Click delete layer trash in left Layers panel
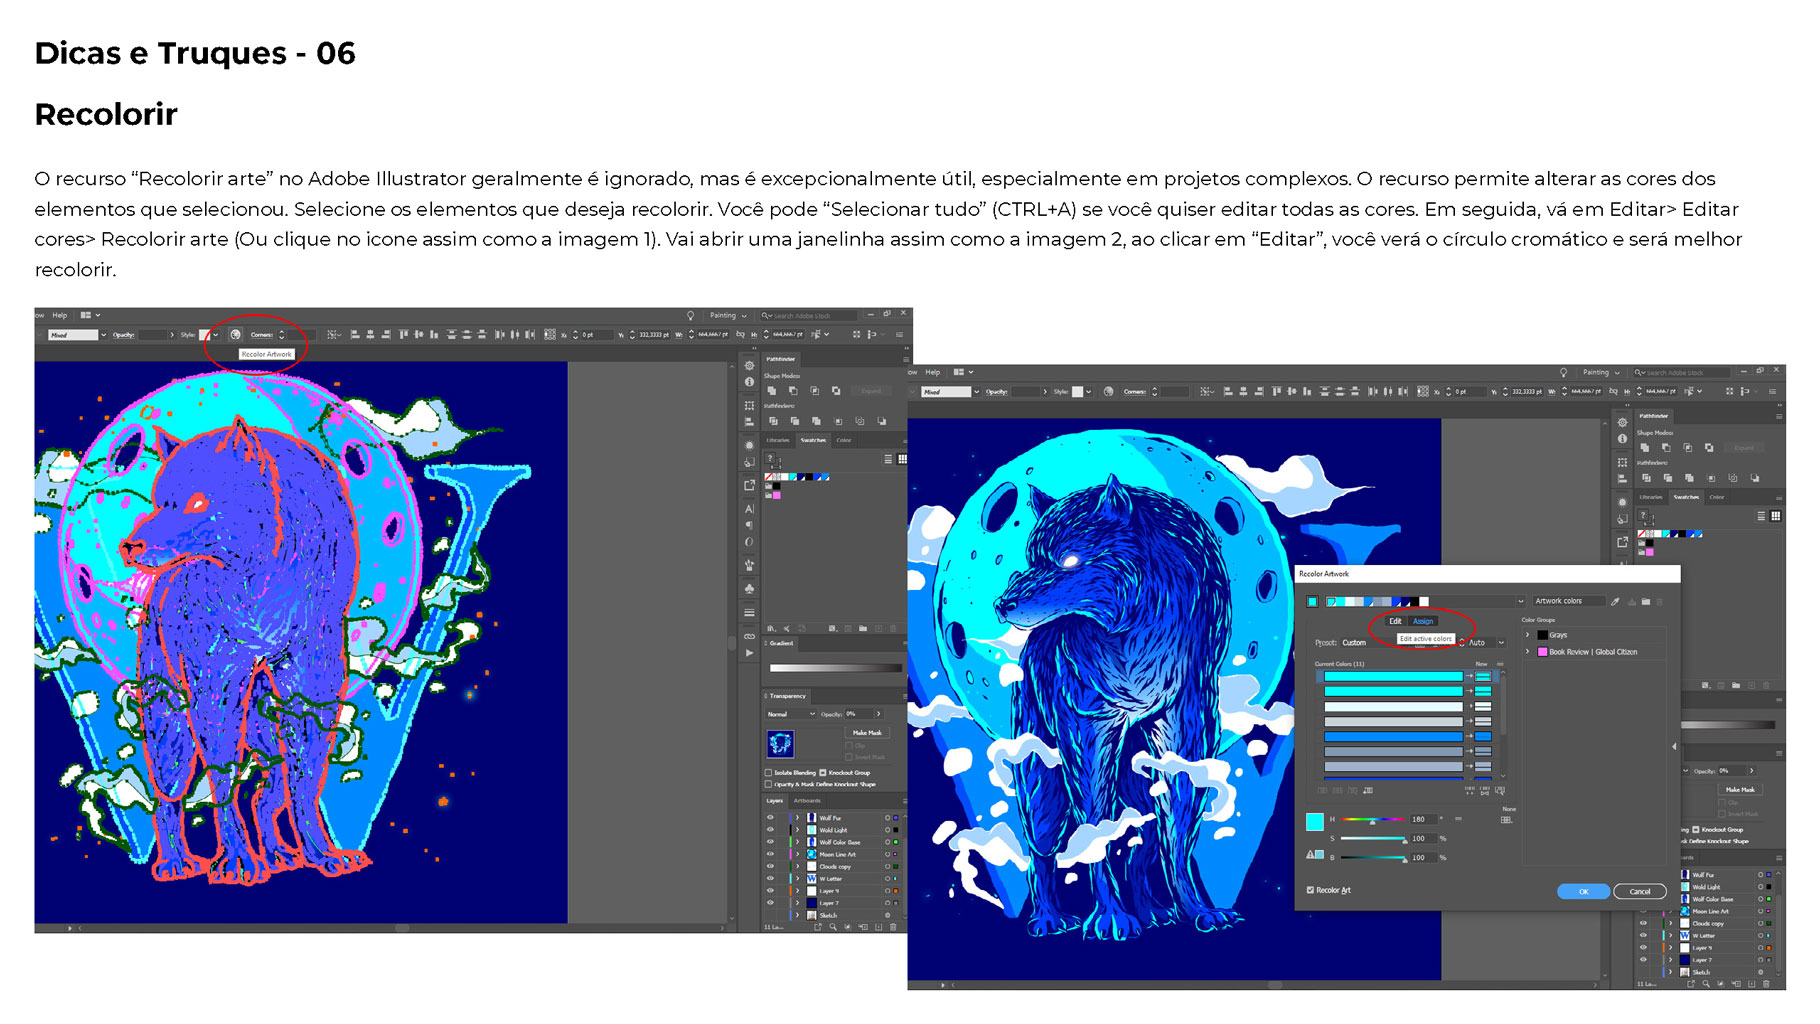The width and height of the screenshot is (1820, 1024). tap(893, 927)
